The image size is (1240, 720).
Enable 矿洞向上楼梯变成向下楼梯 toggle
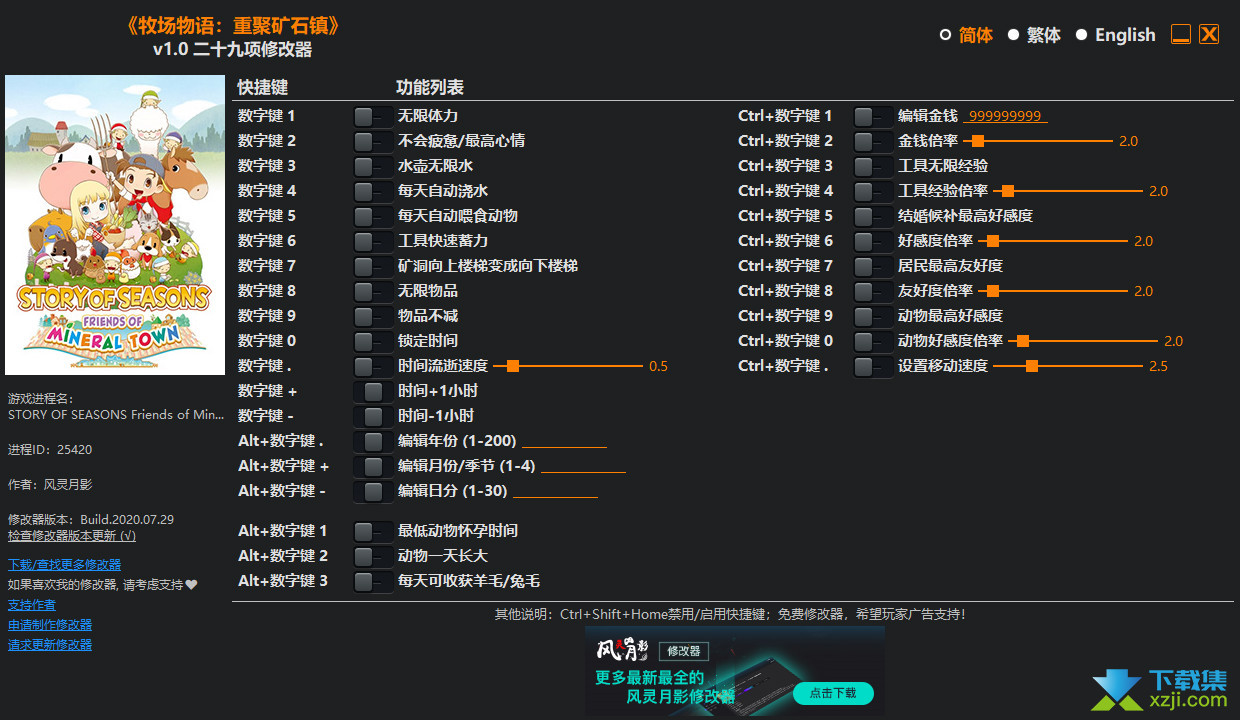(373, 266)
